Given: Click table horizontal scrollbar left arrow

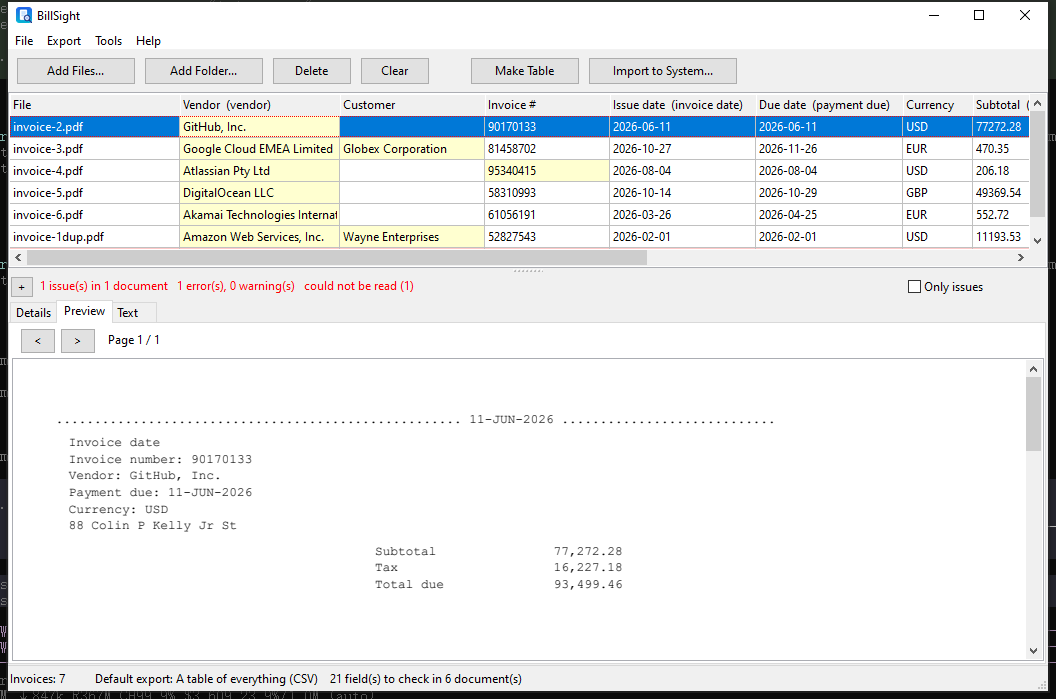Looking at the screenshot, I should (x=18, y=257).
